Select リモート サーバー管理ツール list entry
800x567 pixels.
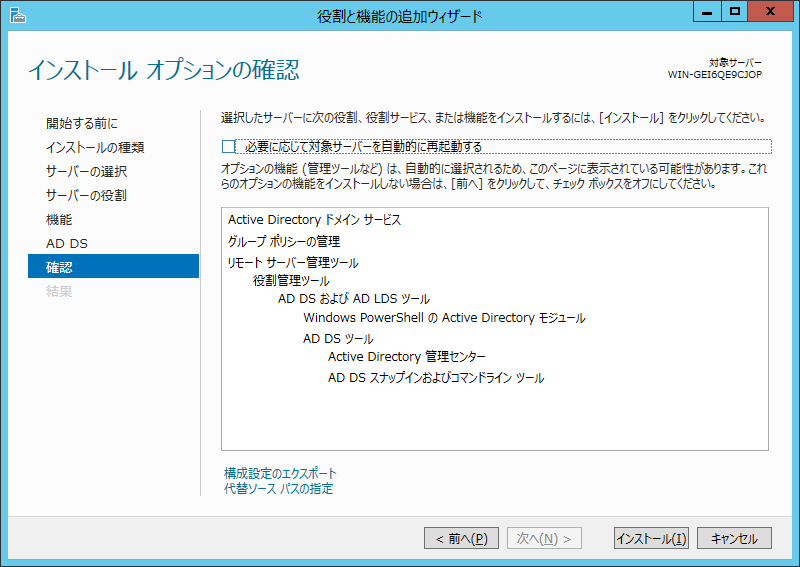pyautogui.click(x=293, y=263)
